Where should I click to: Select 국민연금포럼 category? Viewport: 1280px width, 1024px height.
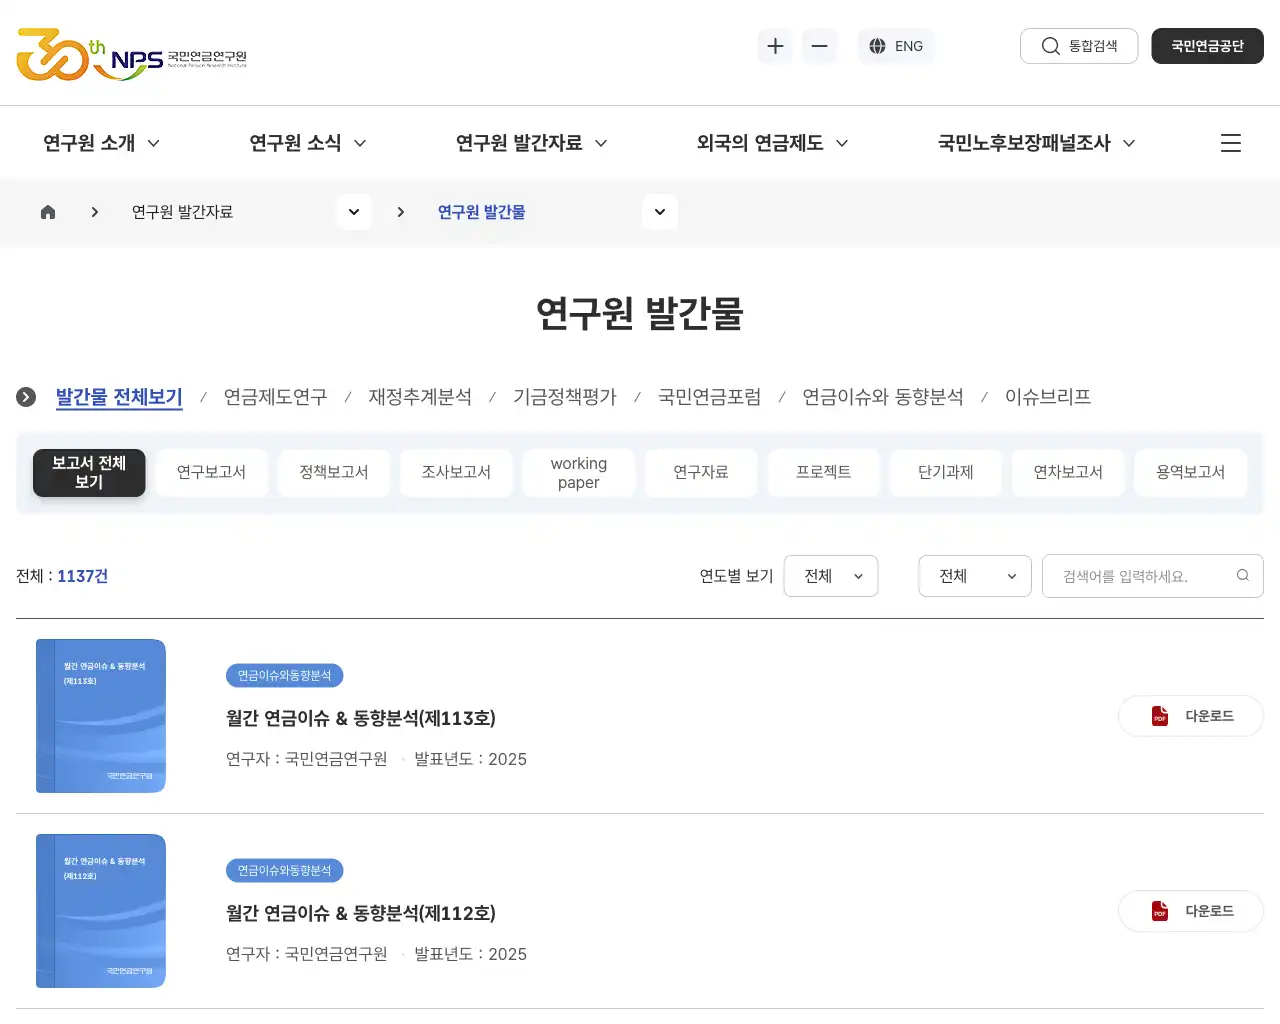(710, 397)
